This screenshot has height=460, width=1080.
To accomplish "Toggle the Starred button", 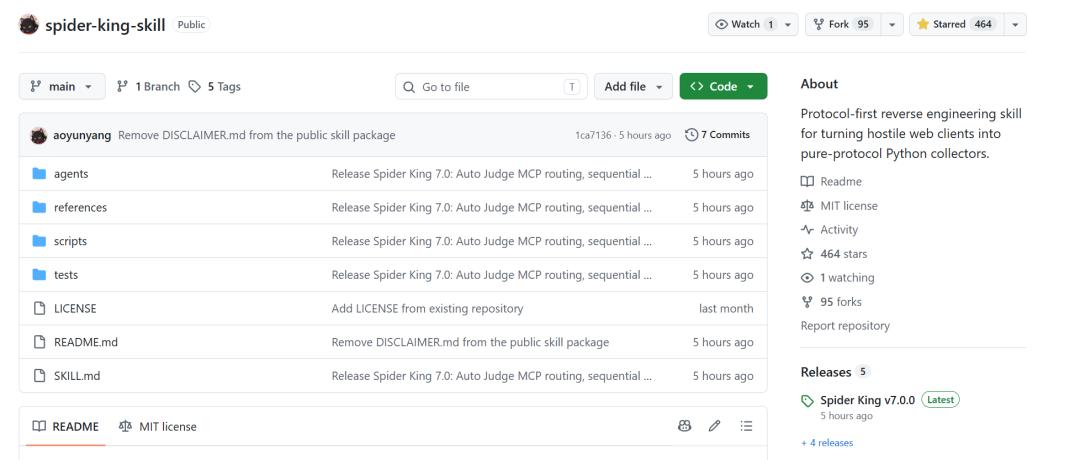I will (957, 24).
